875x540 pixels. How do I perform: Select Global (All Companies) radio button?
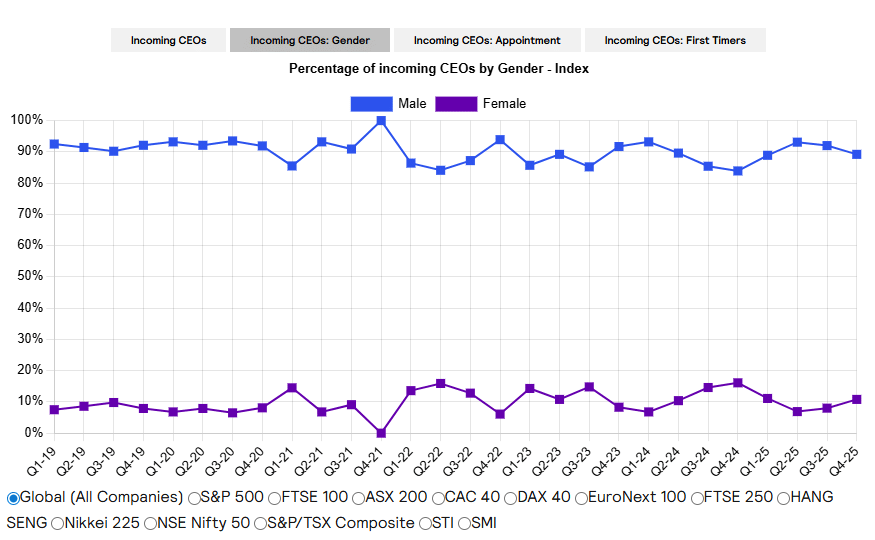pyautogui.click(x=13, y=498)
